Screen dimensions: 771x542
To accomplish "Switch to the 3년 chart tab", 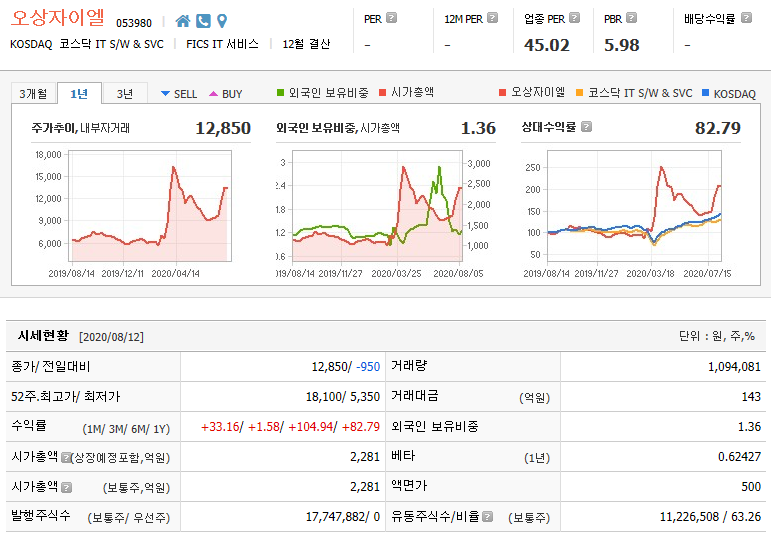I will (x=125, y=93).
